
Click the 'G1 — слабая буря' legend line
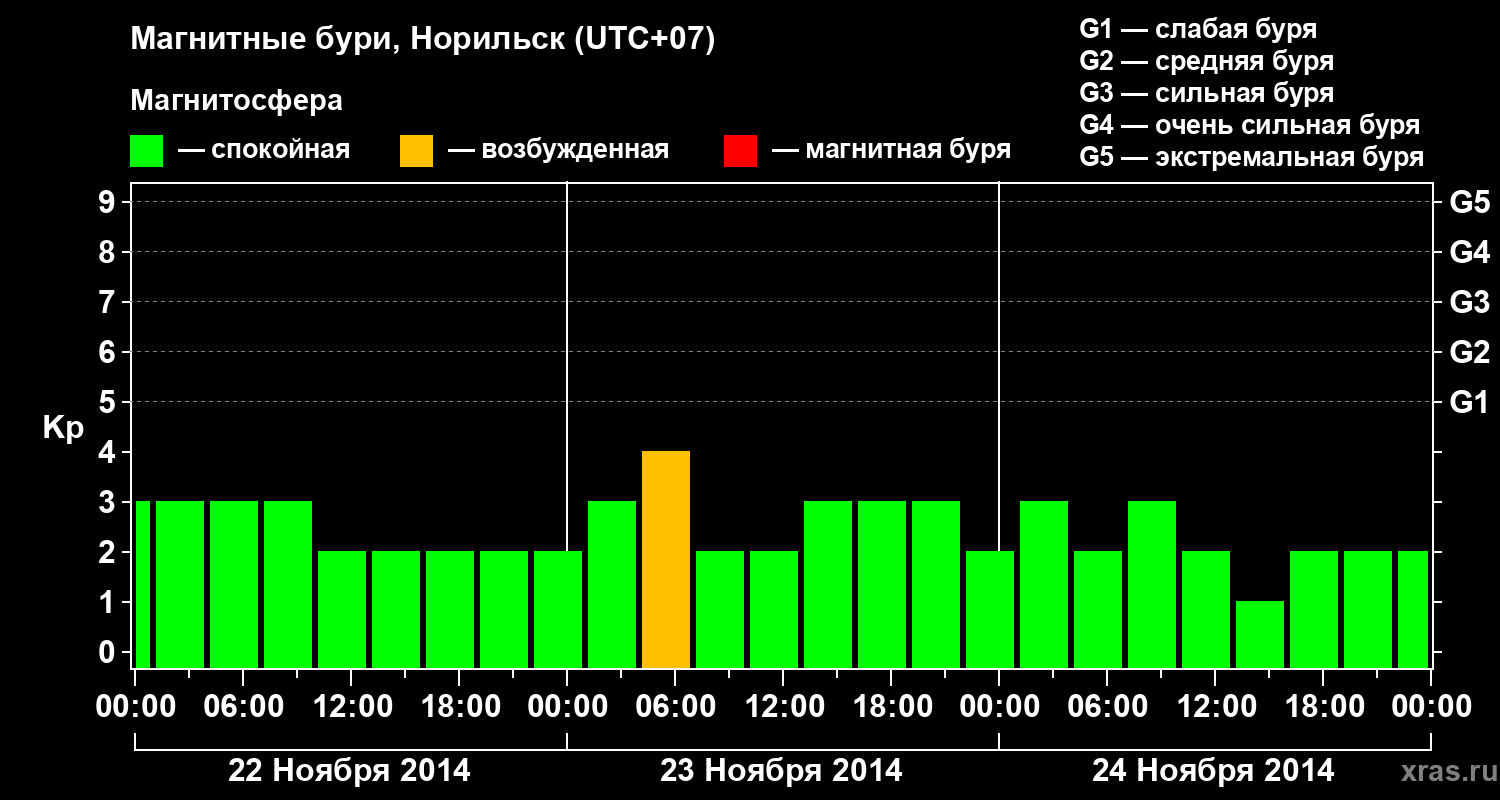click(1198, 29)
